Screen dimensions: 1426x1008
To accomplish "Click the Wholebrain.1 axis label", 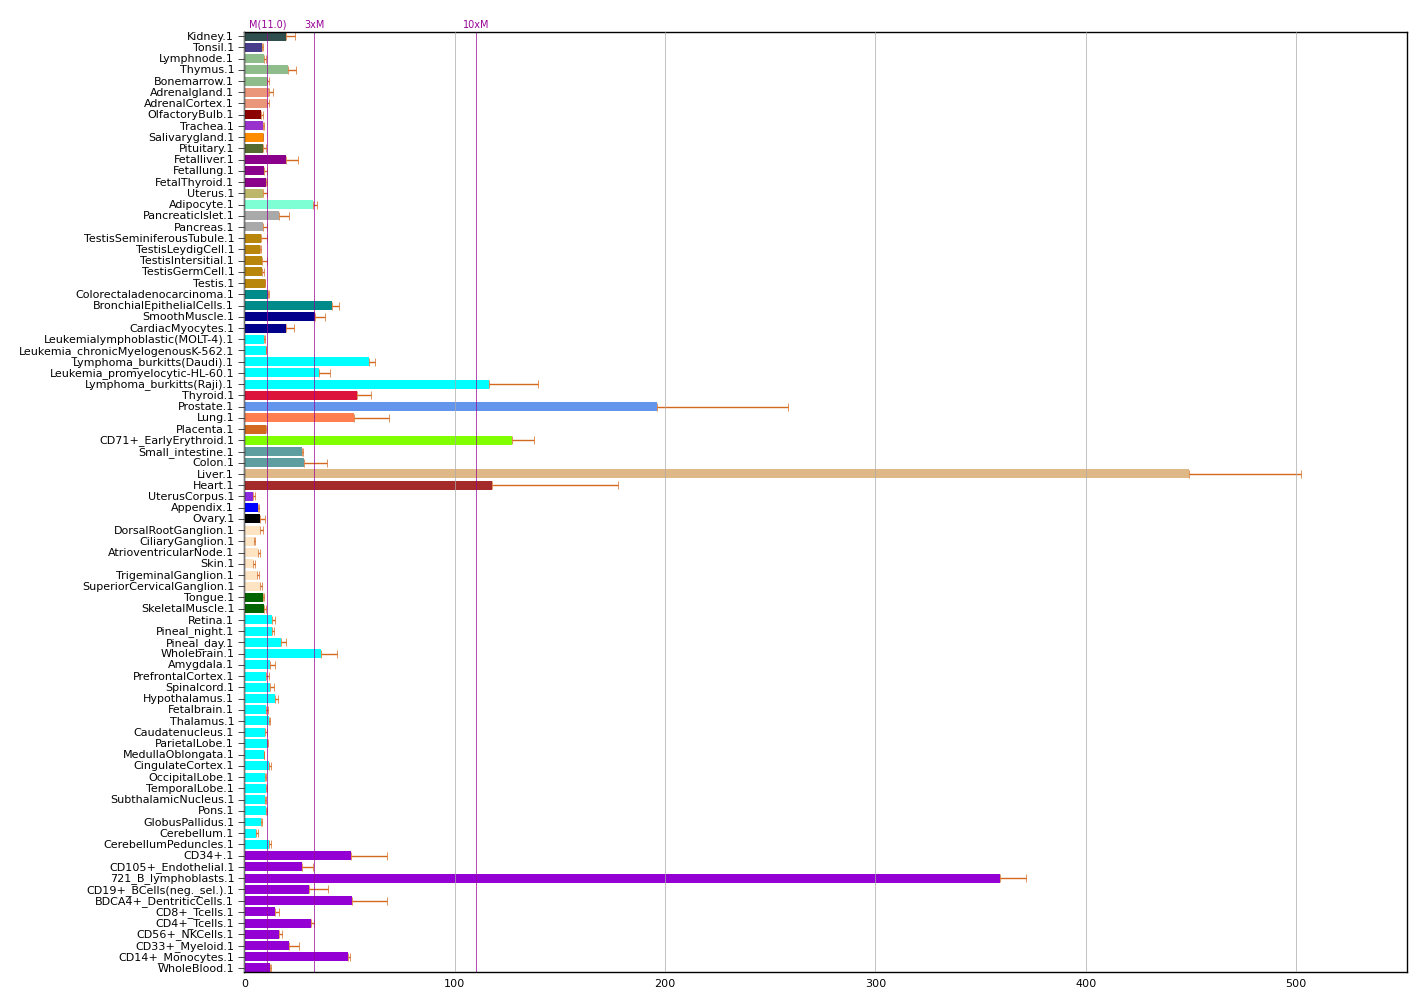I will [197, 654].
